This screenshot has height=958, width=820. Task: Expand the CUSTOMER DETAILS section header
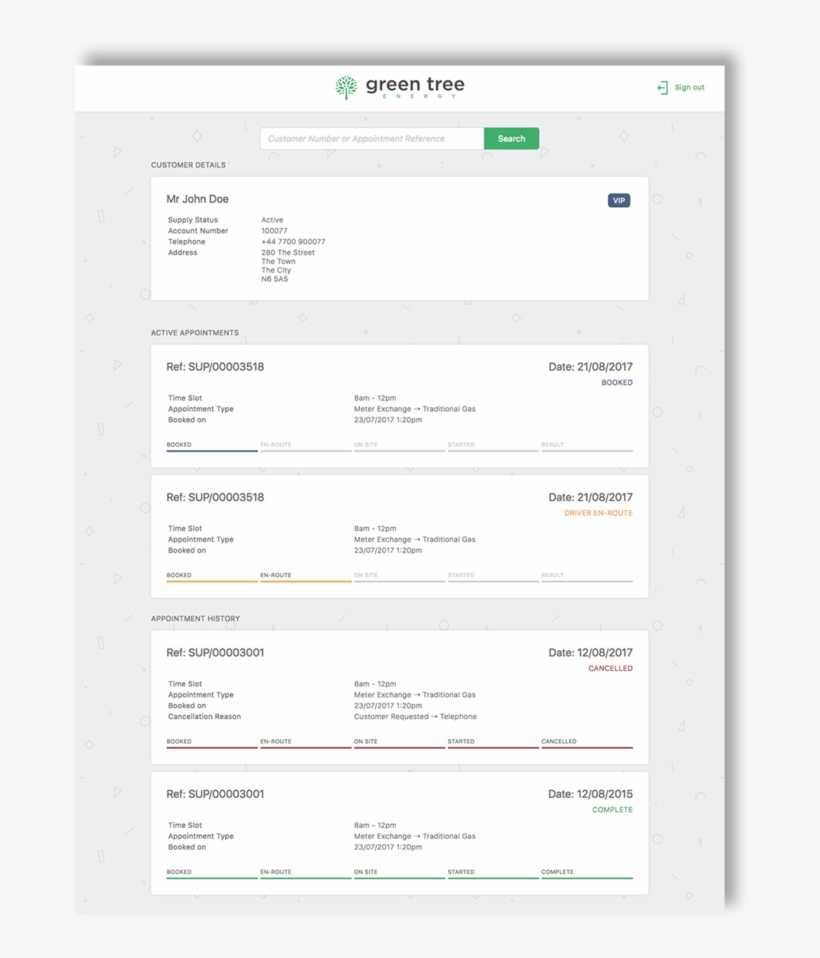point(186,165)
